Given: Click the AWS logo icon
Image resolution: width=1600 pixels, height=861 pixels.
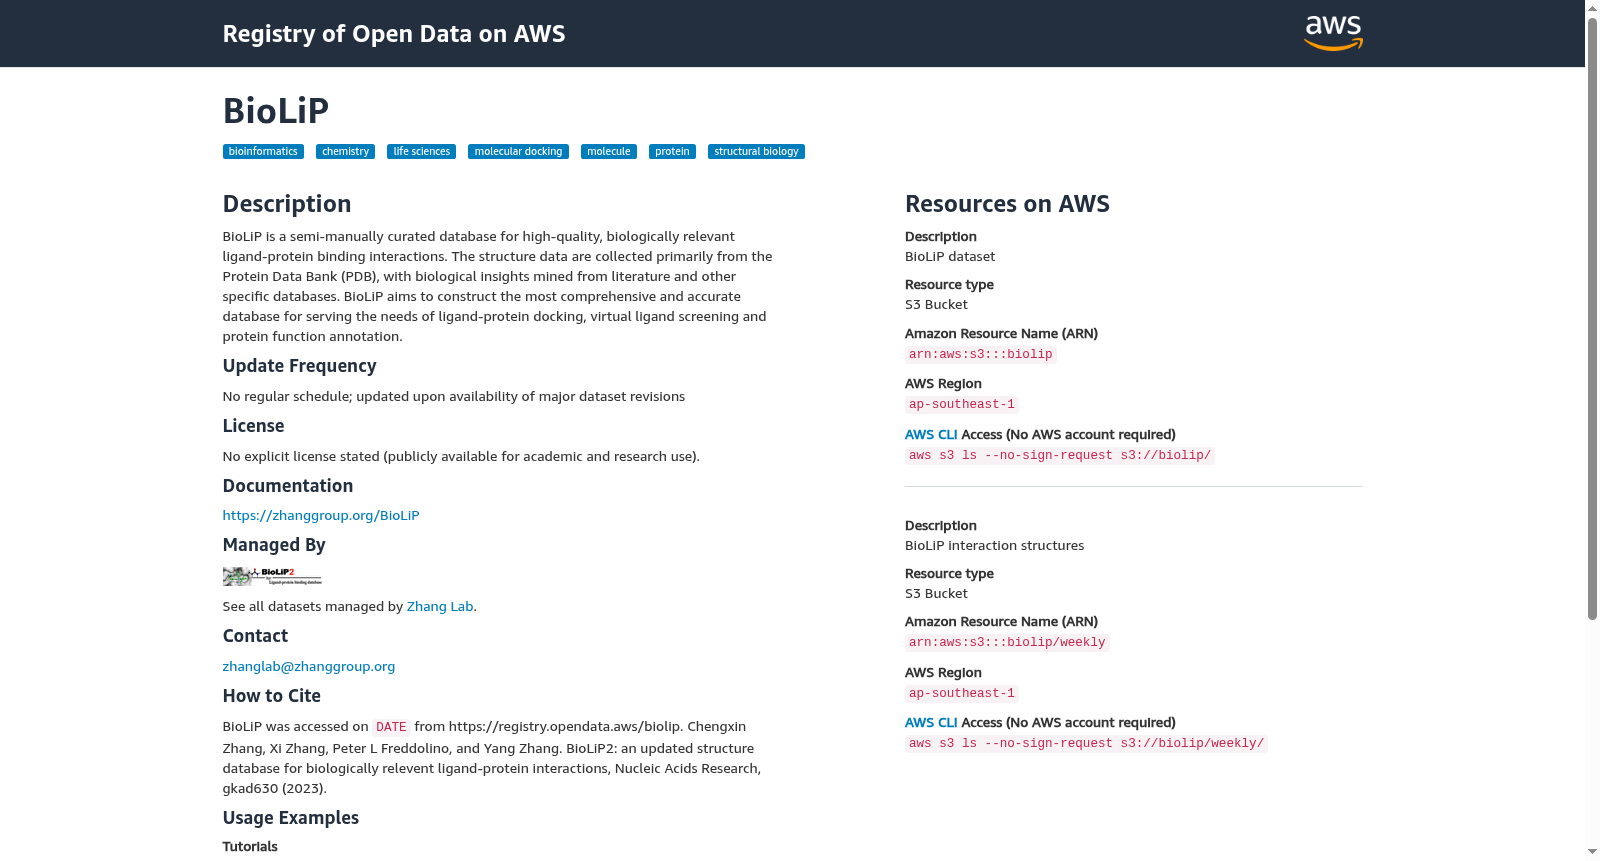Looking at the screenshot, I should (x=1333, y=33).
